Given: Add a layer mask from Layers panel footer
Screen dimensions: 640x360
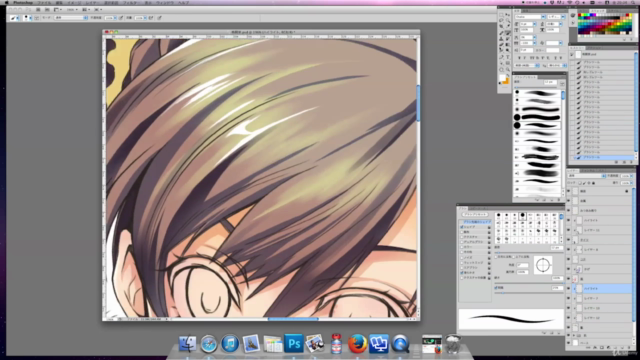Looking at the screenshot, I should [x=602, y=347].
